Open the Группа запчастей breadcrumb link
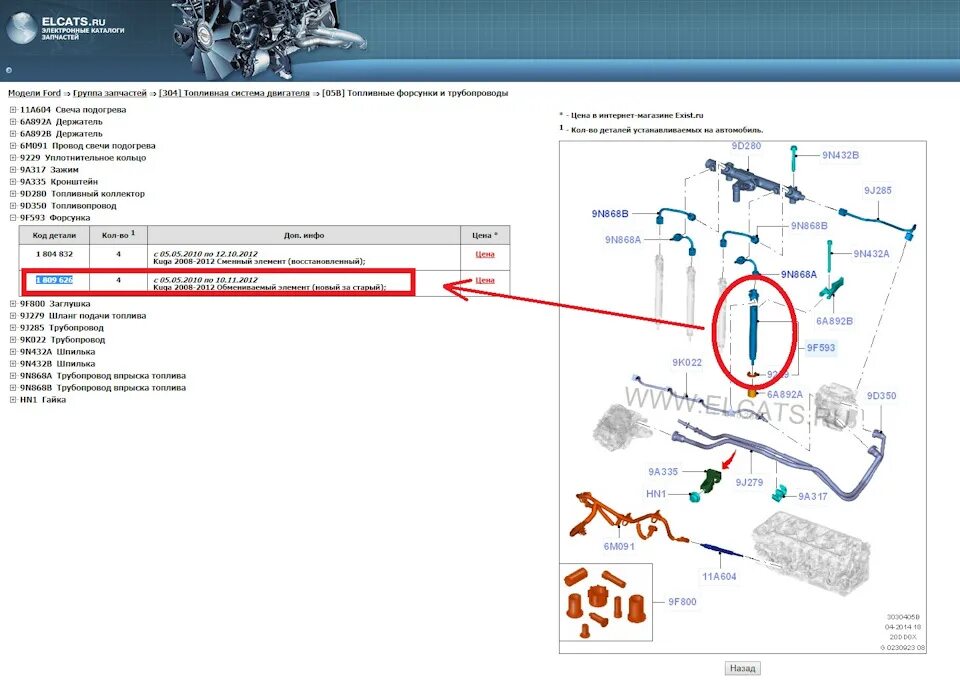The width and height of the screenshot is (960, 684). tap(110, 93)
